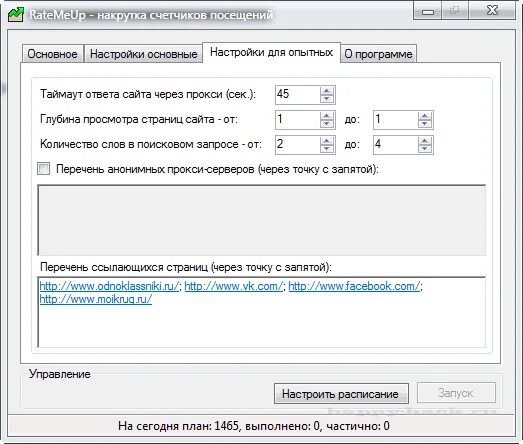Minimize the RateMeUp window
523x444 pixels.
(428, 11)
